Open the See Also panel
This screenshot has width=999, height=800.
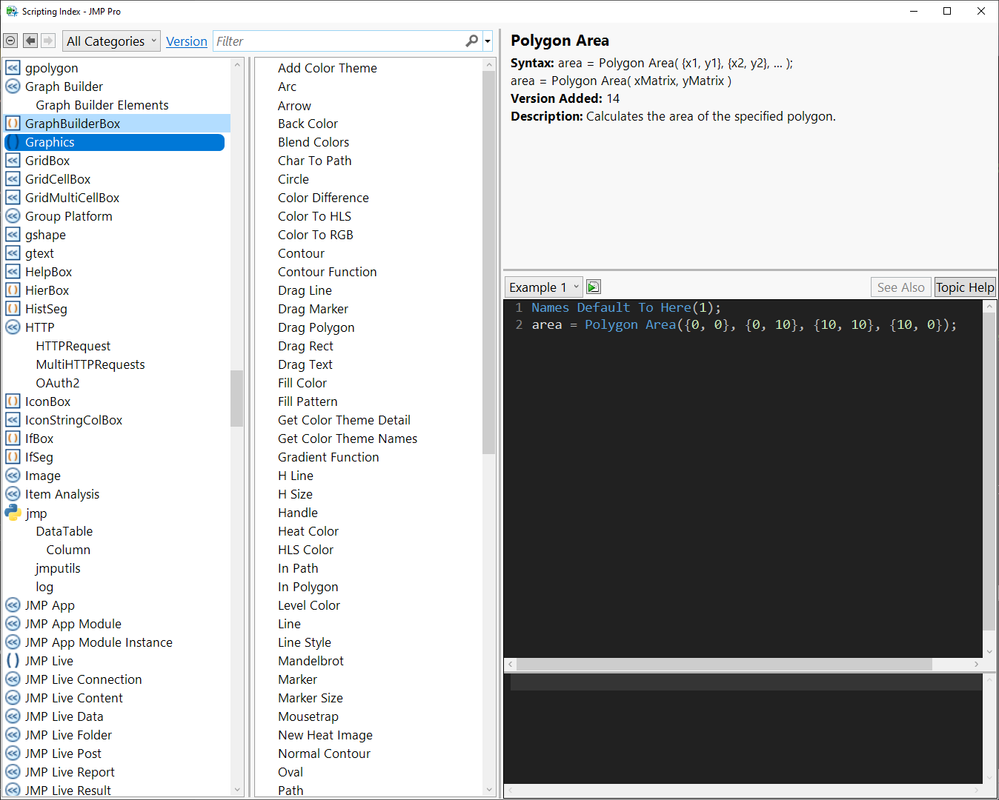pos(900,286)
